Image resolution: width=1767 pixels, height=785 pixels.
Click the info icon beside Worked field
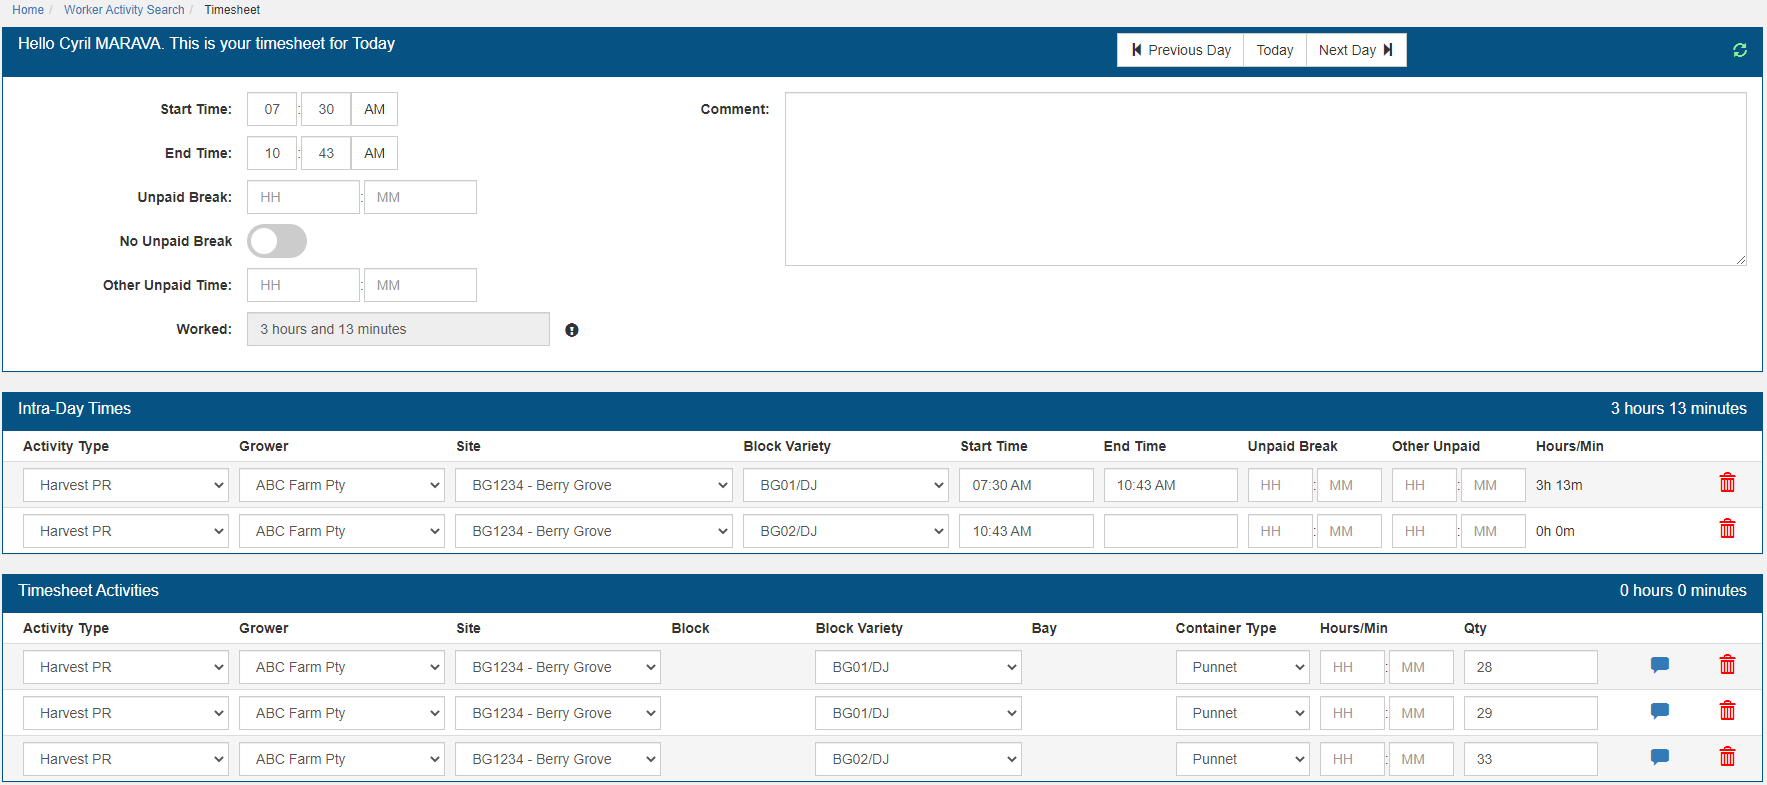coord(571,330)
